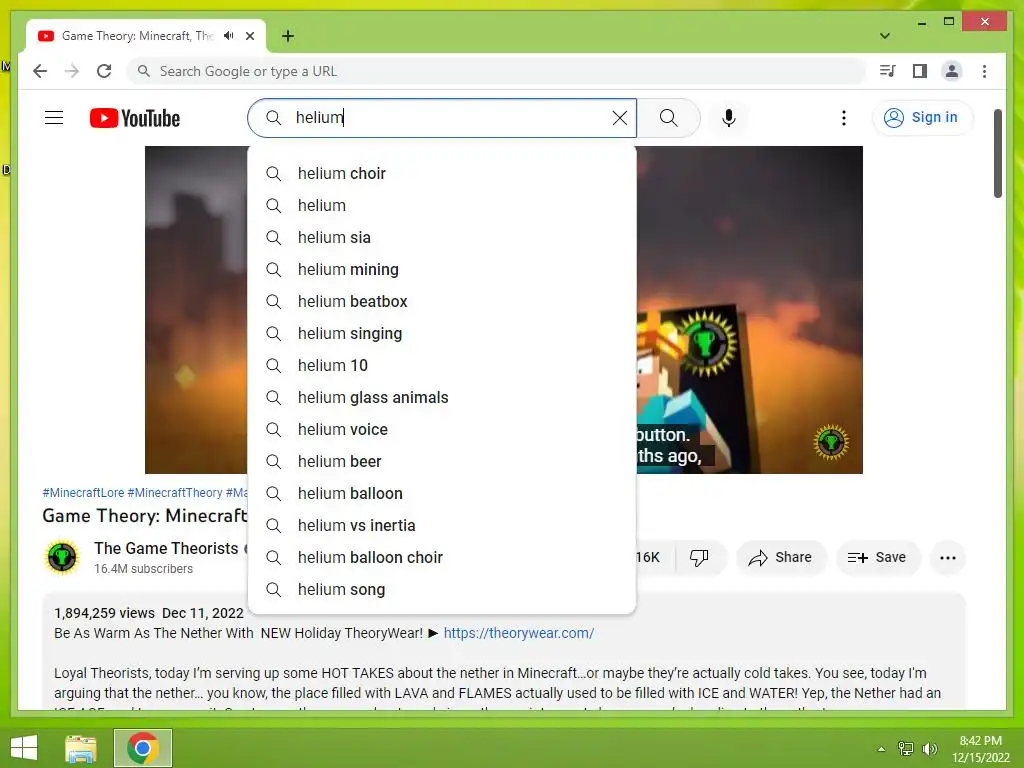This screenshot has width=1024, height=768.
Task: Pick suggestion 'helium beer'
Action: (x=441, y=461)
